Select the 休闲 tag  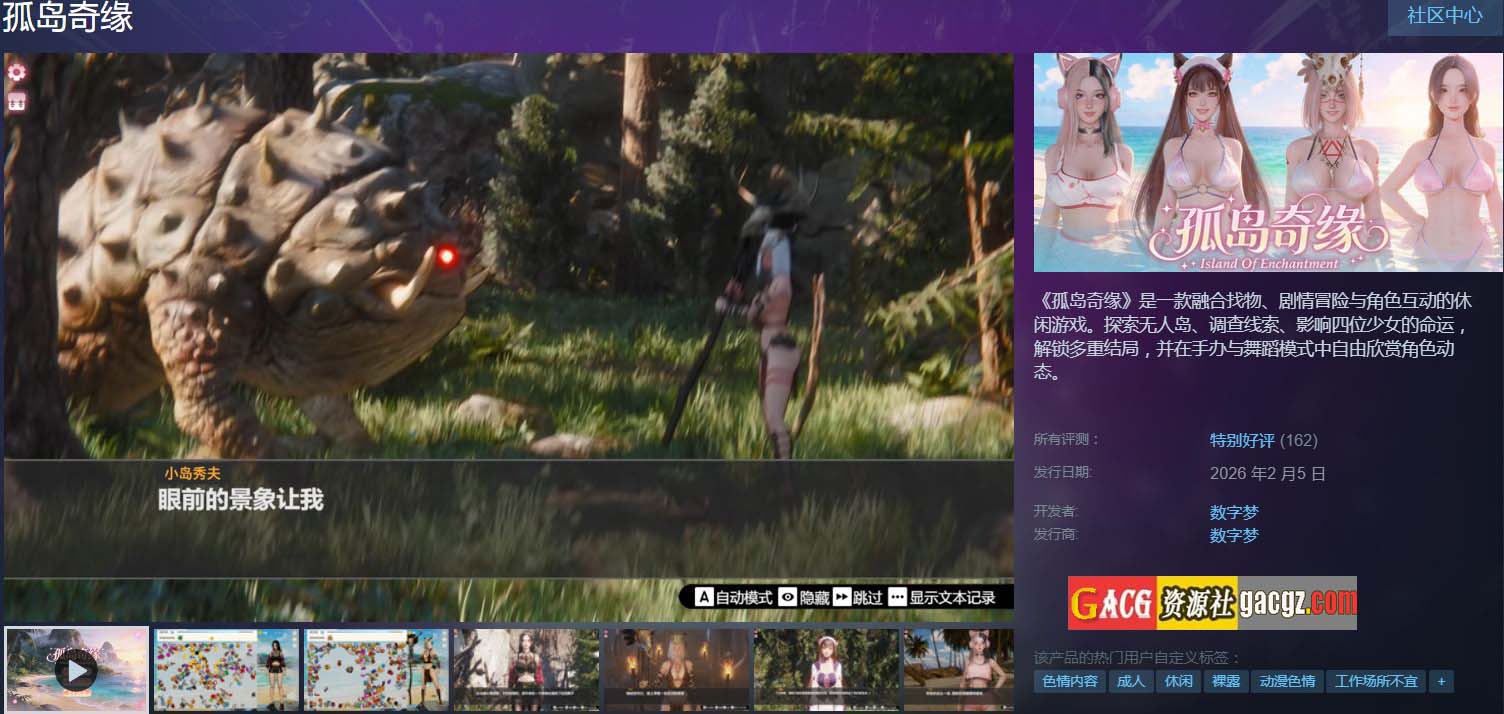[1178, 681]
